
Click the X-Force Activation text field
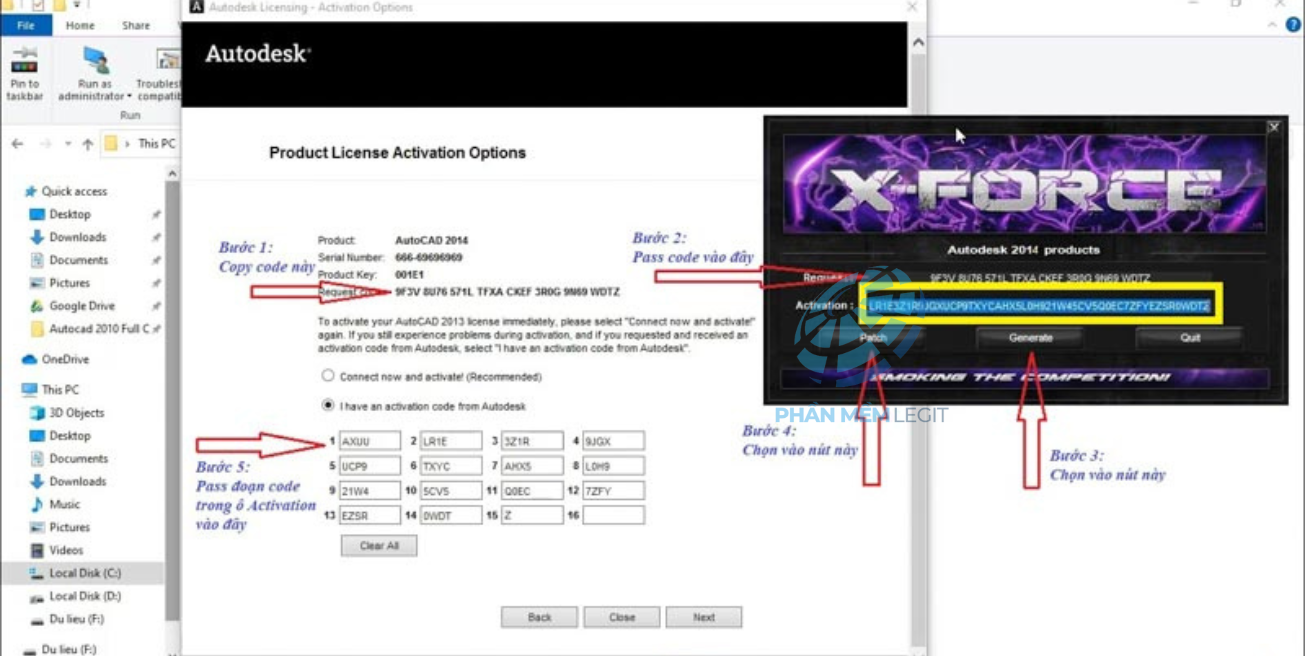[x=1039, y=305]
